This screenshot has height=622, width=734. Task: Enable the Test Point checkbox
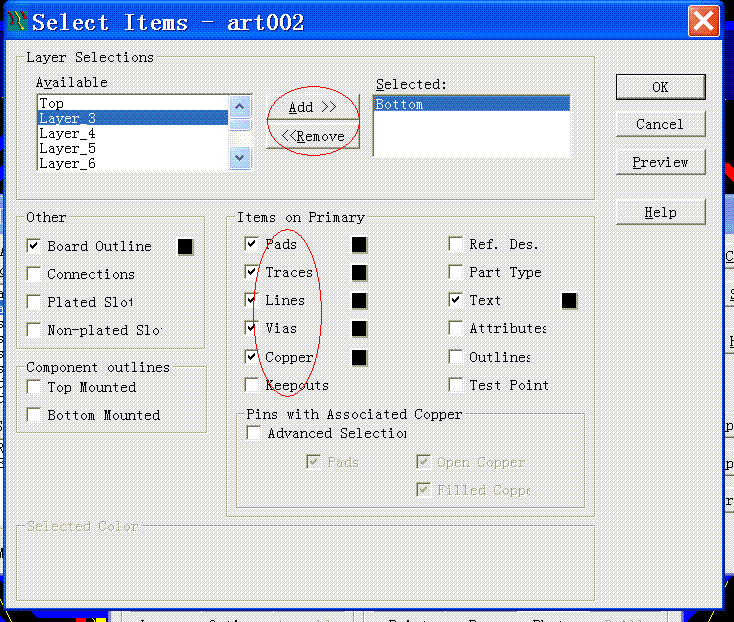coord(455,385)
